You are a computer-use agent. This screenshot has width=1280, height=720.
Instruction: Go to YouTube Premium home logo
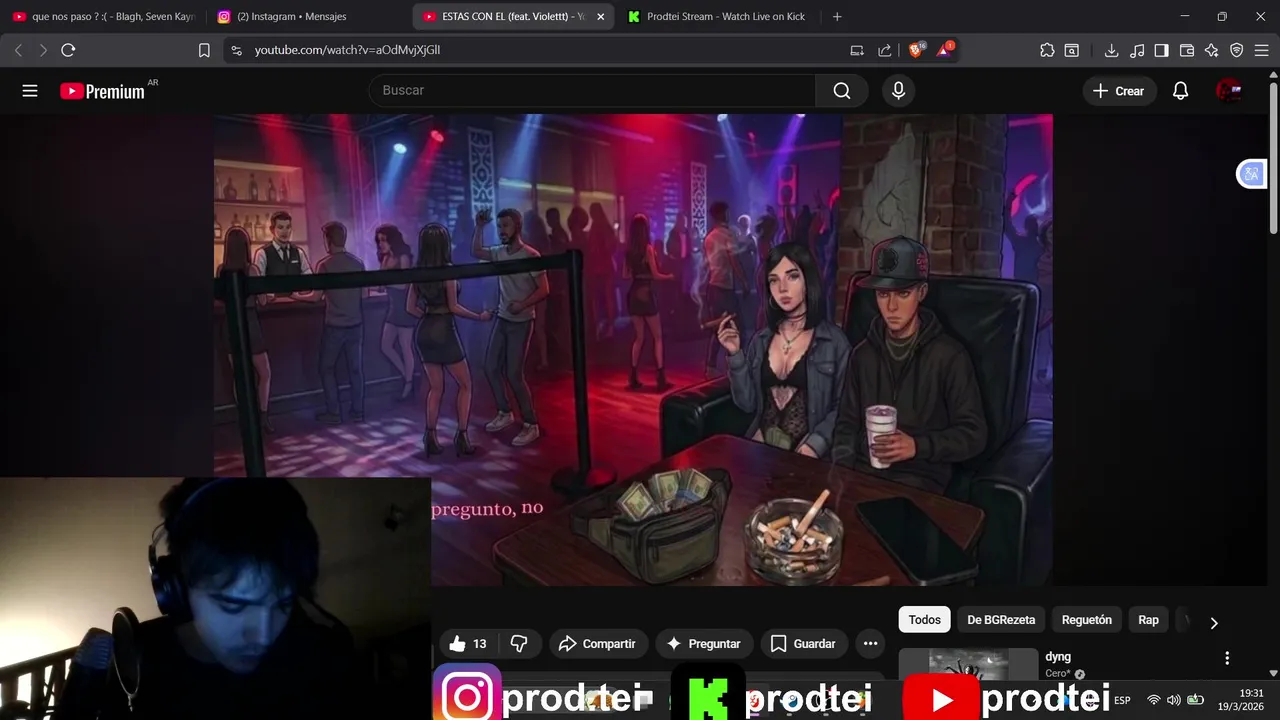[102, 91]
